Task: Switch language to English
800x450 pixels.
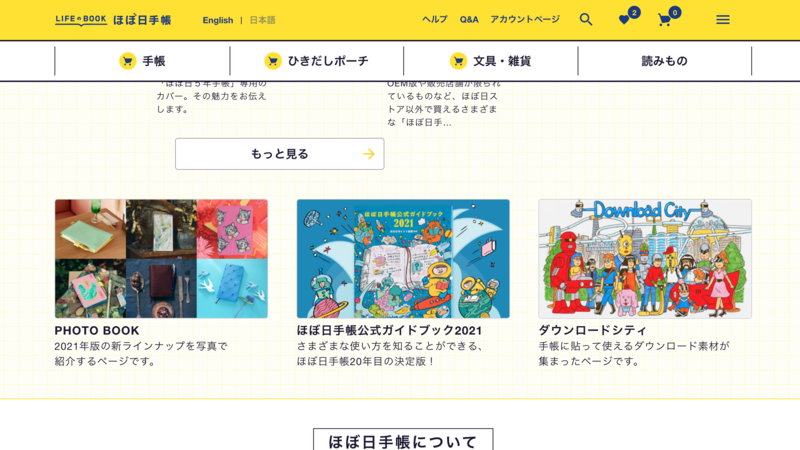Action: tap(218, 20)
